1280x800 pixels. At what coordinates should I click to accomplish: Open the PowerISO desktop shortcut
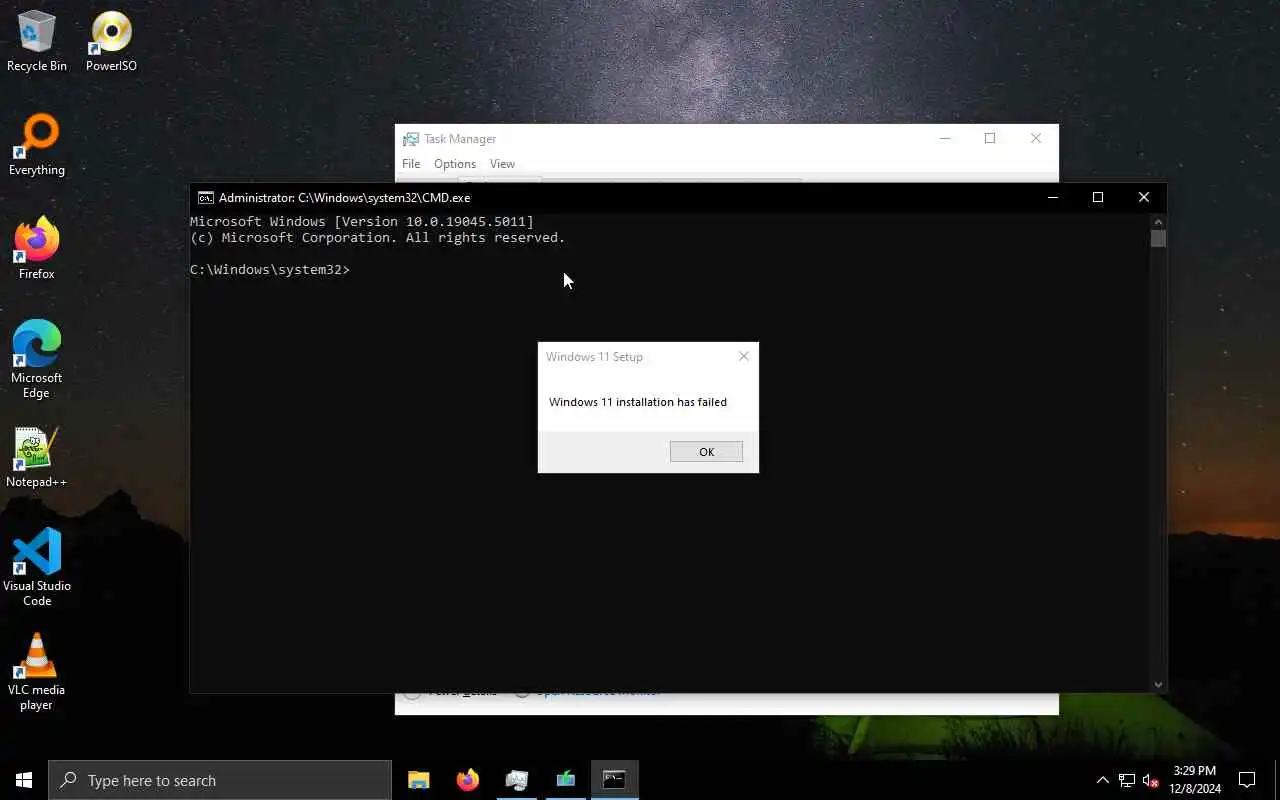pos(111,42)
